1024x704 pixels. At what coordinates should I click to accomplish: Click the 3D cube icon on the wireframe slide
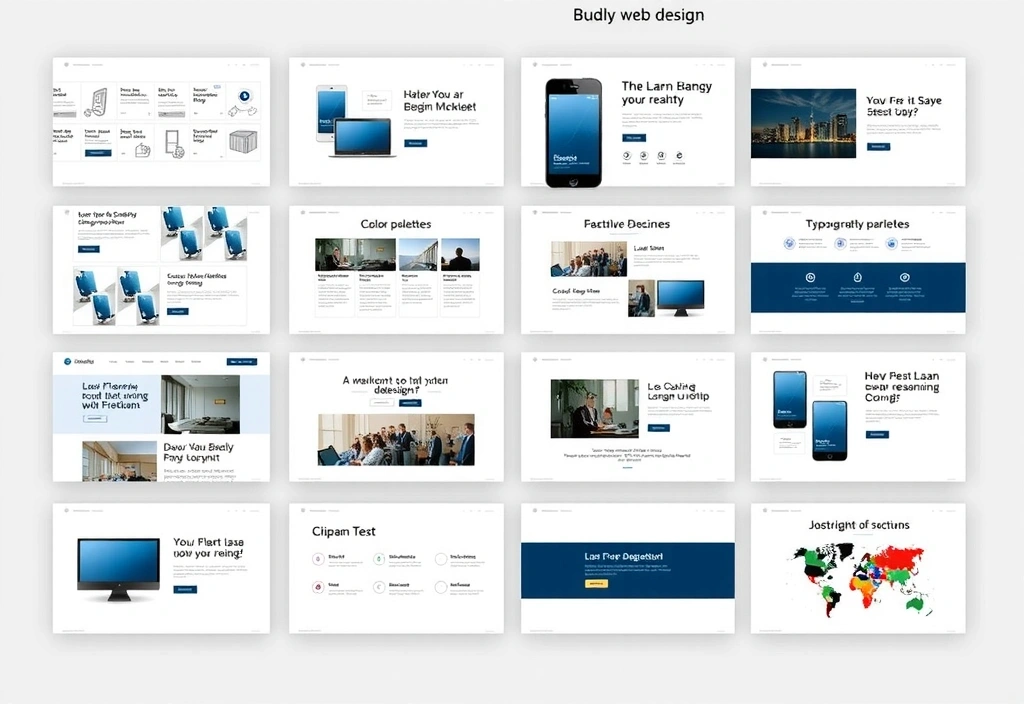point(243,142)
